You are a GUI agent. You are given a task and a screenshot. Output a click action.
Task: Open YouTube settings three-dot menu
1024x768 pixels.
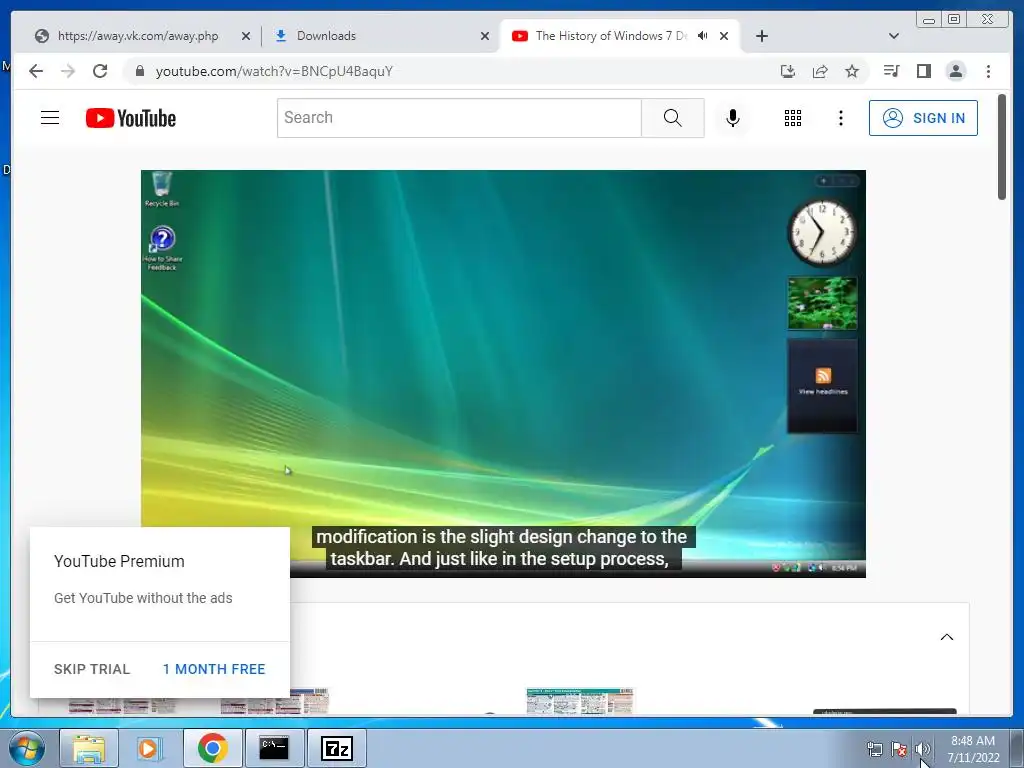pos(840,118)
